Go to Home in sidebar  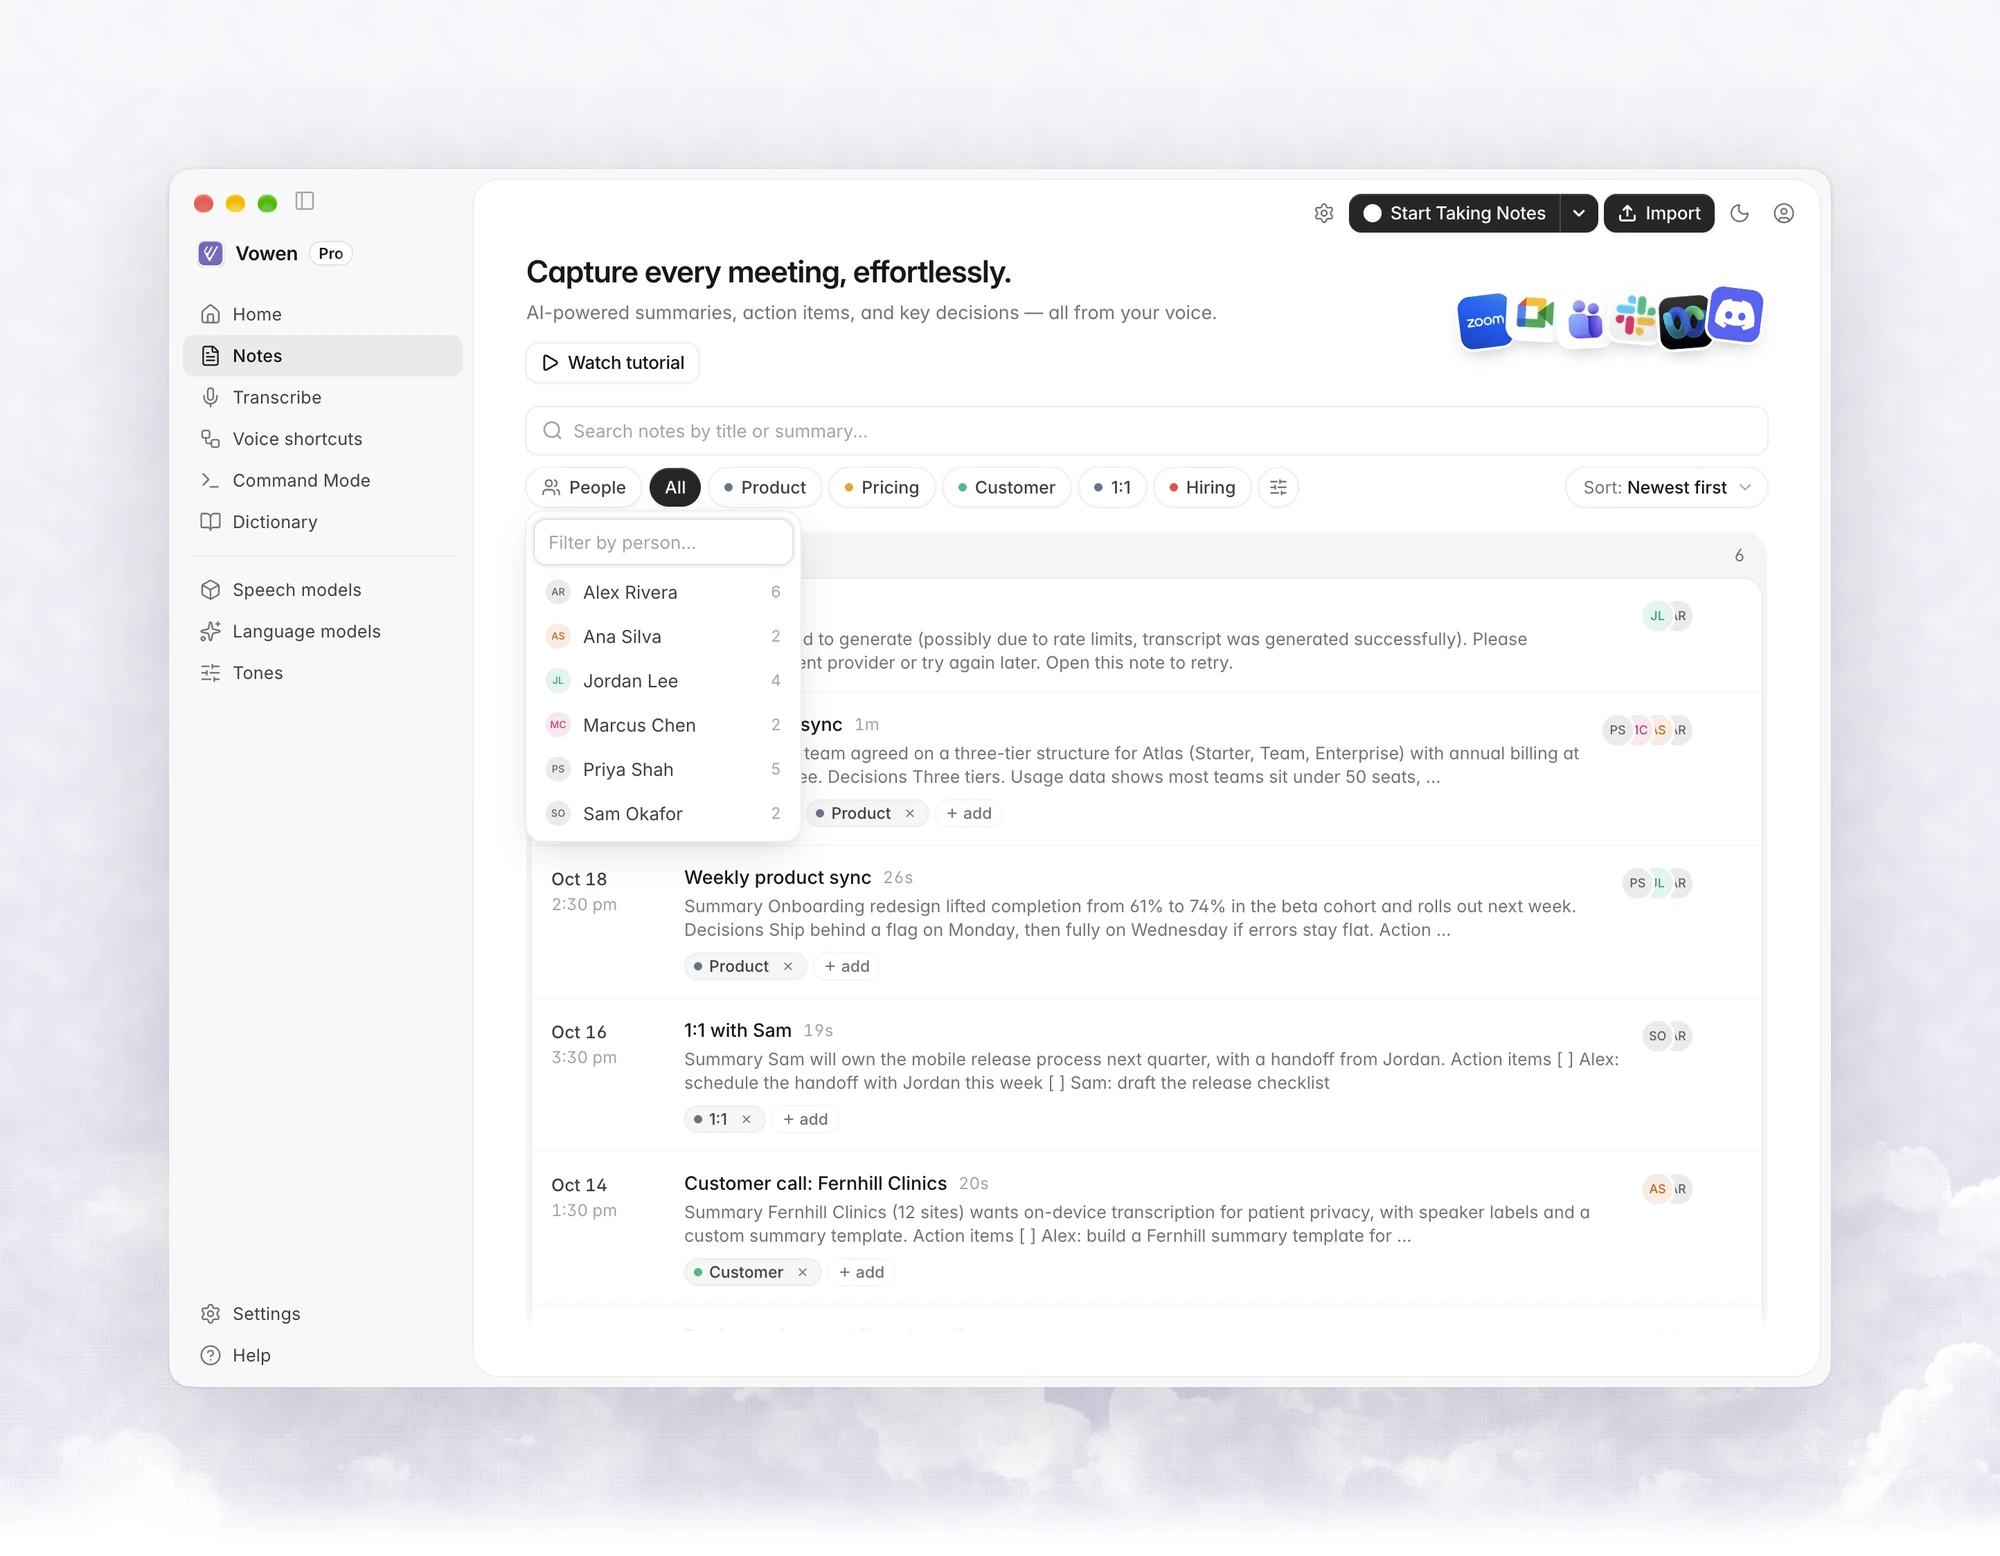click(323, 314)
